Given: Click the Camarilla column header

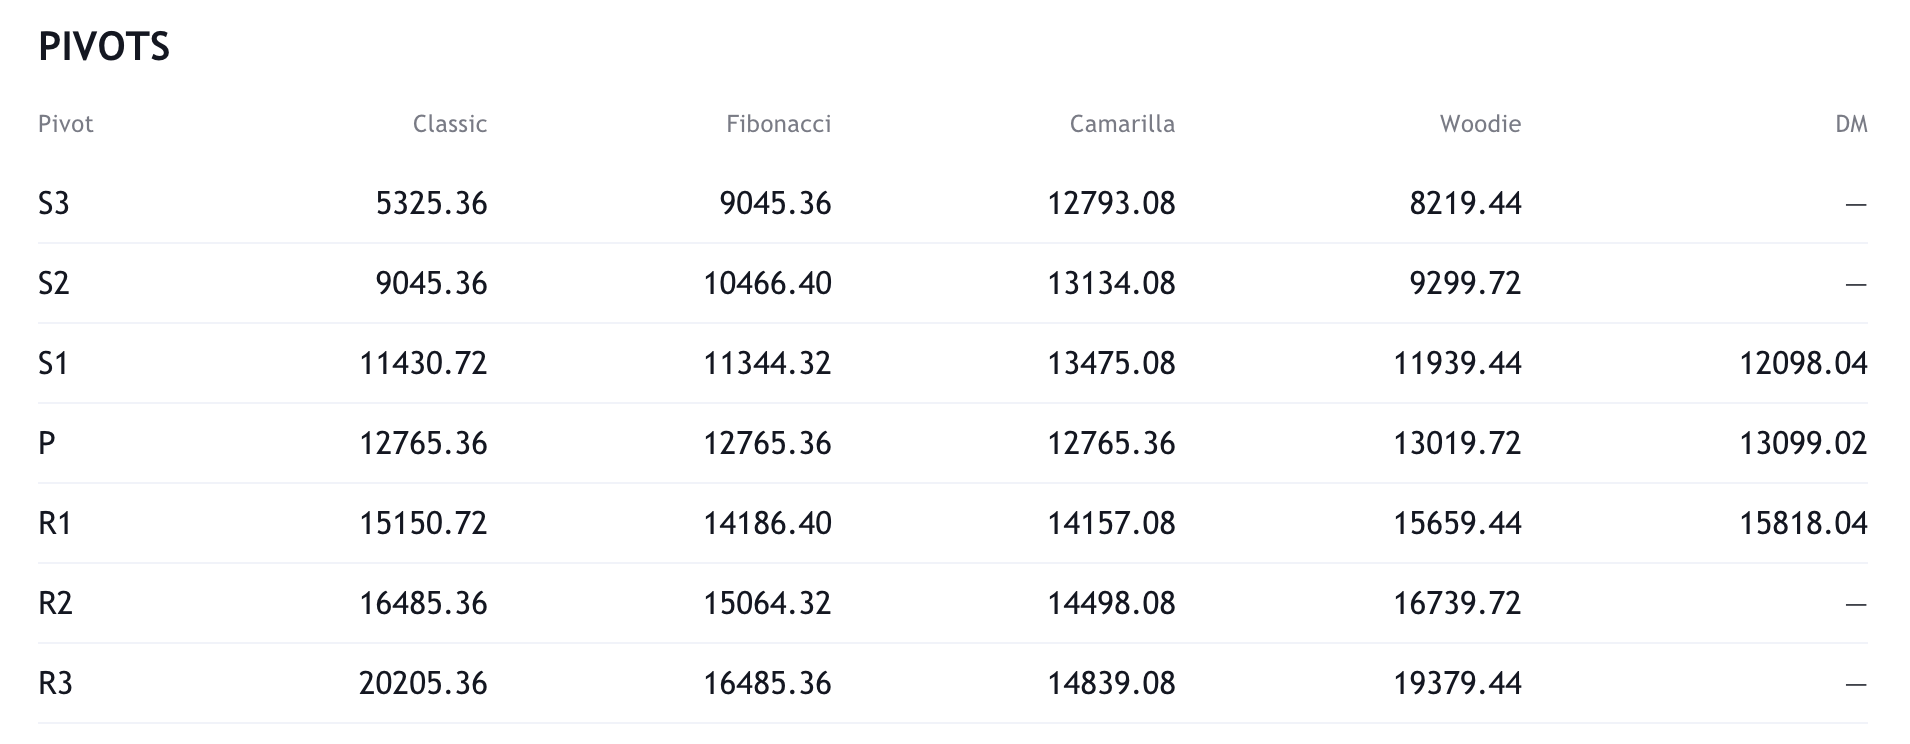Looking at the screenshot, I should 1122,124.
